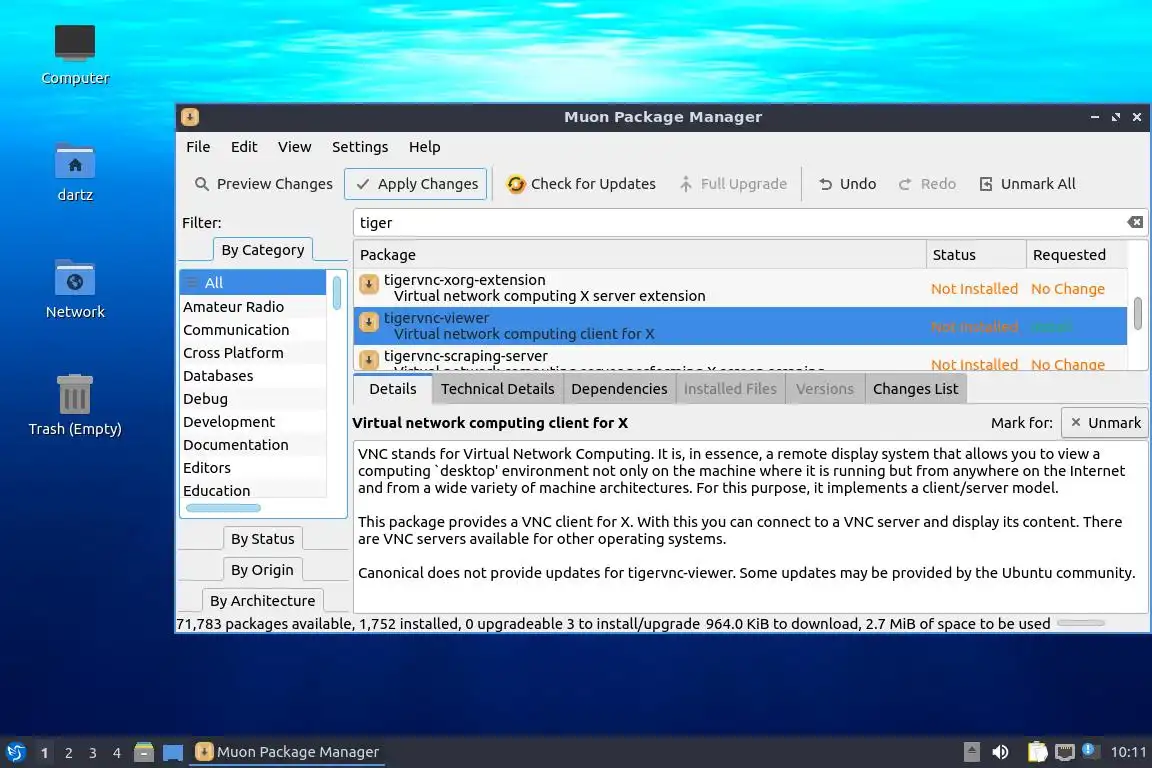This screenshot has width=1152, height=768.
Task: Select the Debug category
Action: (253, 398)
